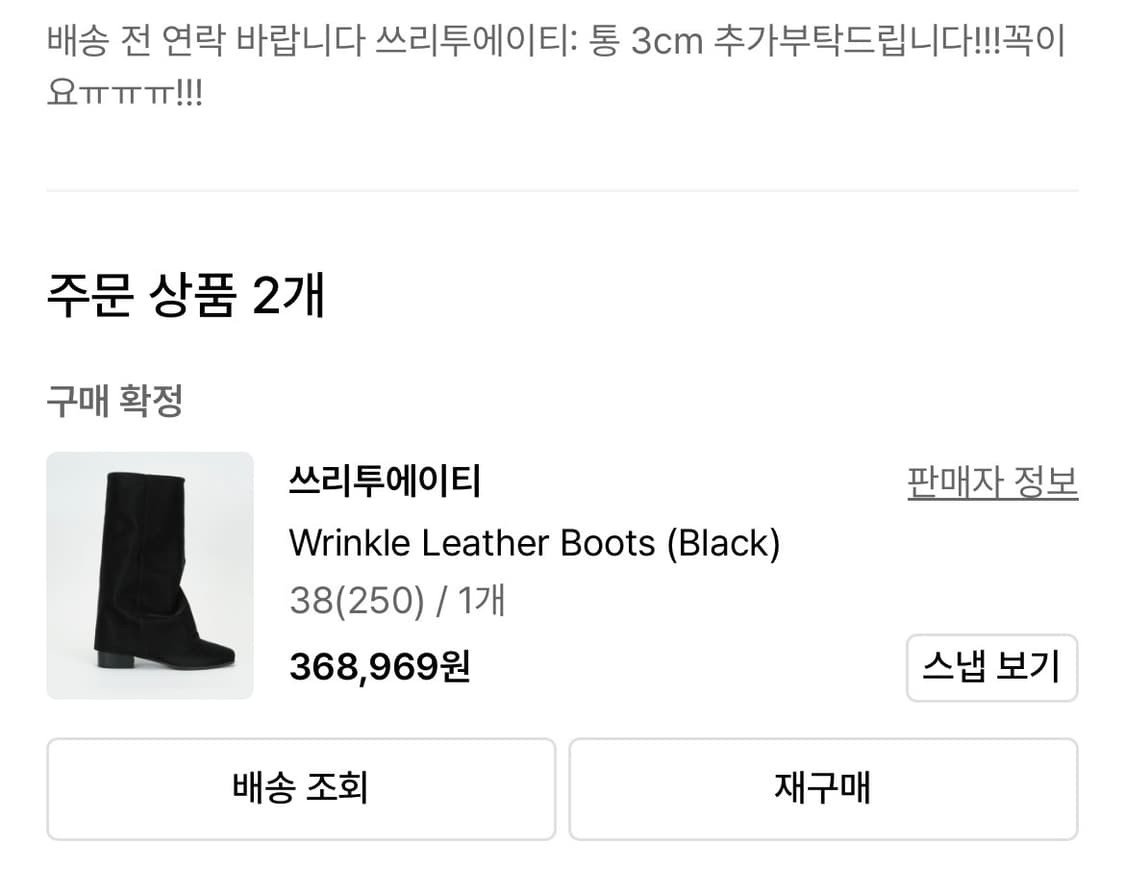This screenshot has width=1125, height=888.
Task: Click the size option text 38(250) / 1개
Action: pos(395,601)
